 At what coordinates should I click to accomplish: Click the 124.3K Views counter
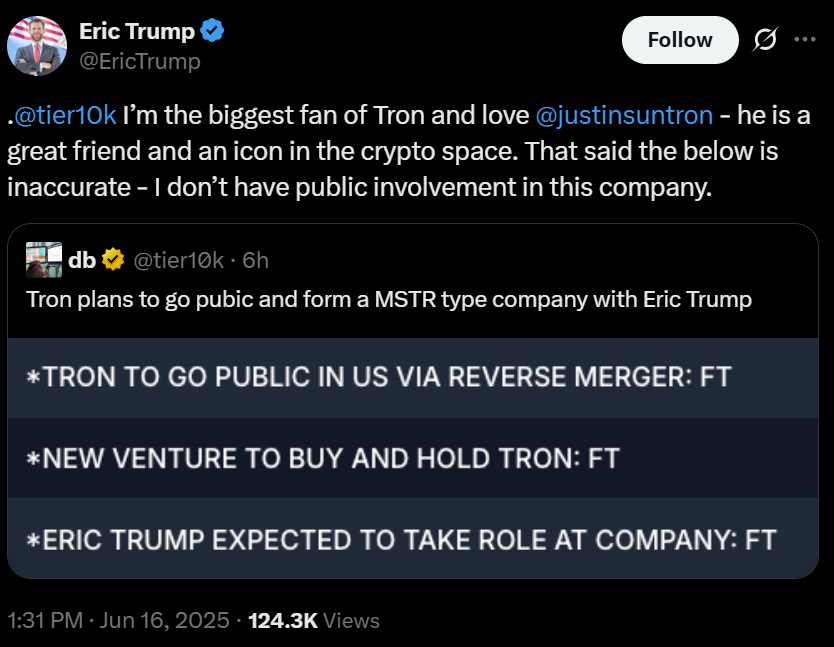pyautogui.click(x=313, y=621)
